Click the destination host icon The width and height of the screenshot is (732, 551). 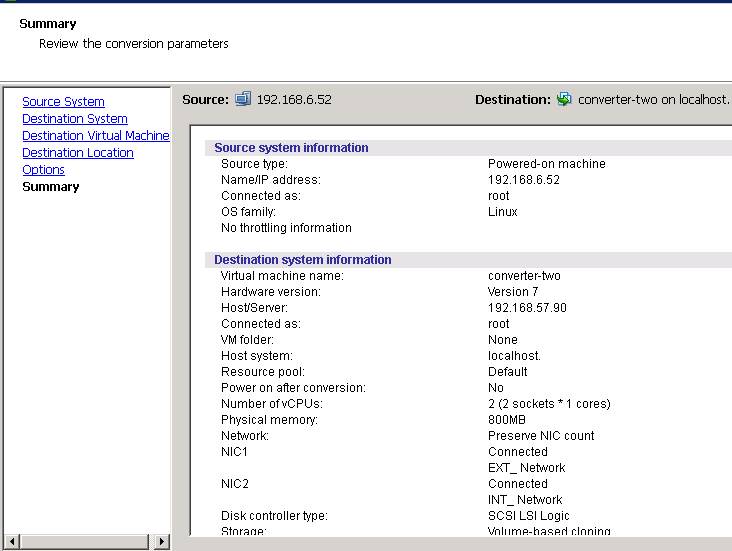click(564, 99)
